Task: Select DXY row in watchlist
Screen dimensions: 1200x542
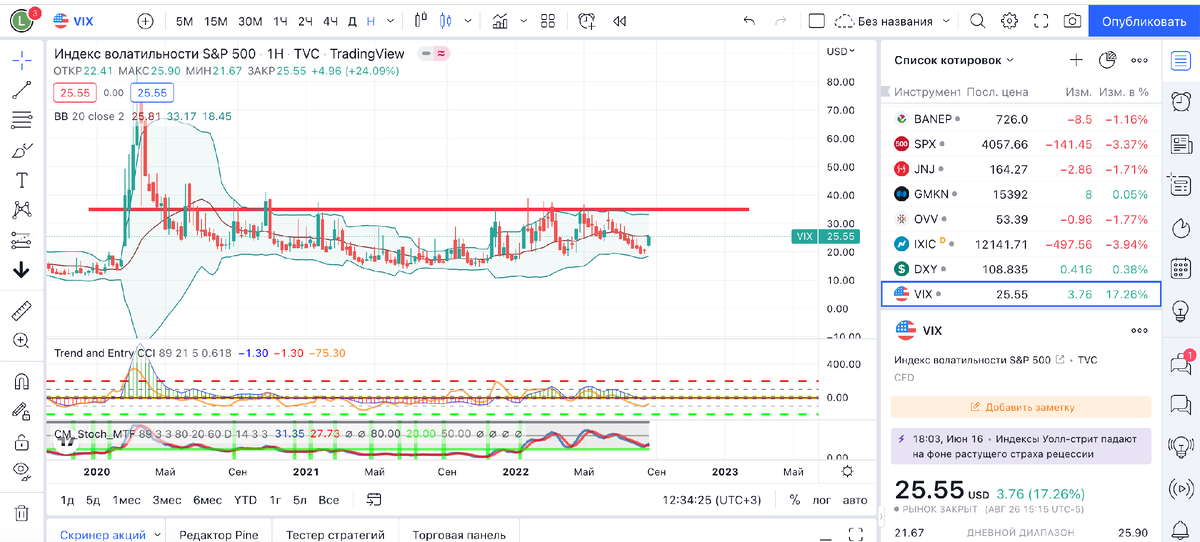Action: click(x=1020, y=269)
